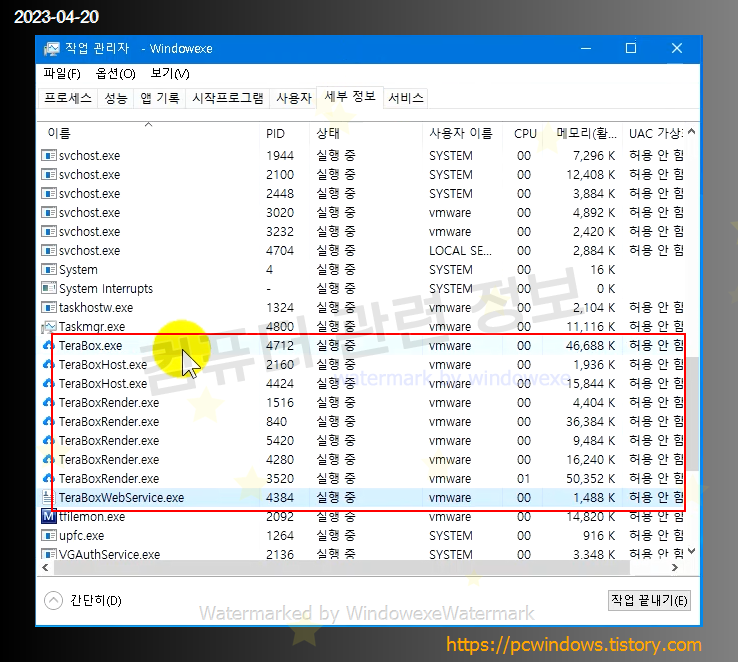Switch to the 사용자 tab
The height and width of the screenshot is (662, 738).
click(294, 98)
